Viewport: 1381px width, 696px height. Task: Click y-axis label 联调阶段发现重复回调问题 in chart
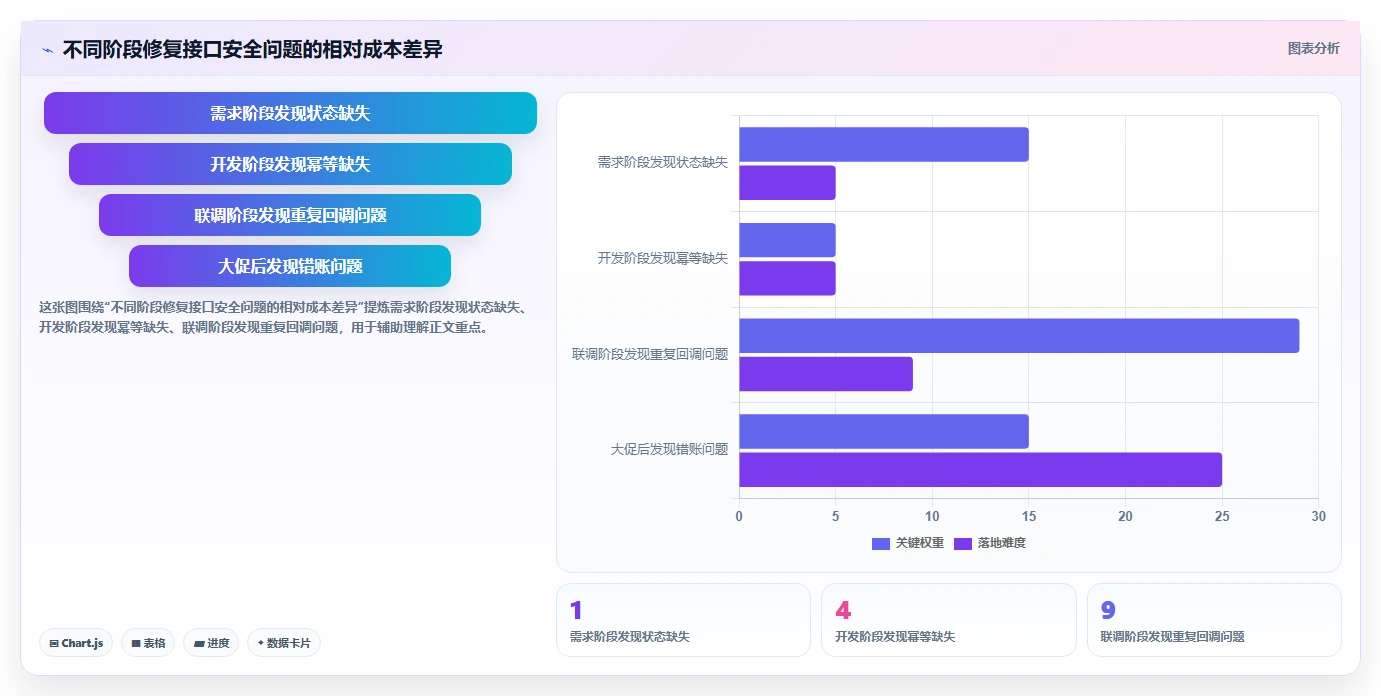point(650,354)
